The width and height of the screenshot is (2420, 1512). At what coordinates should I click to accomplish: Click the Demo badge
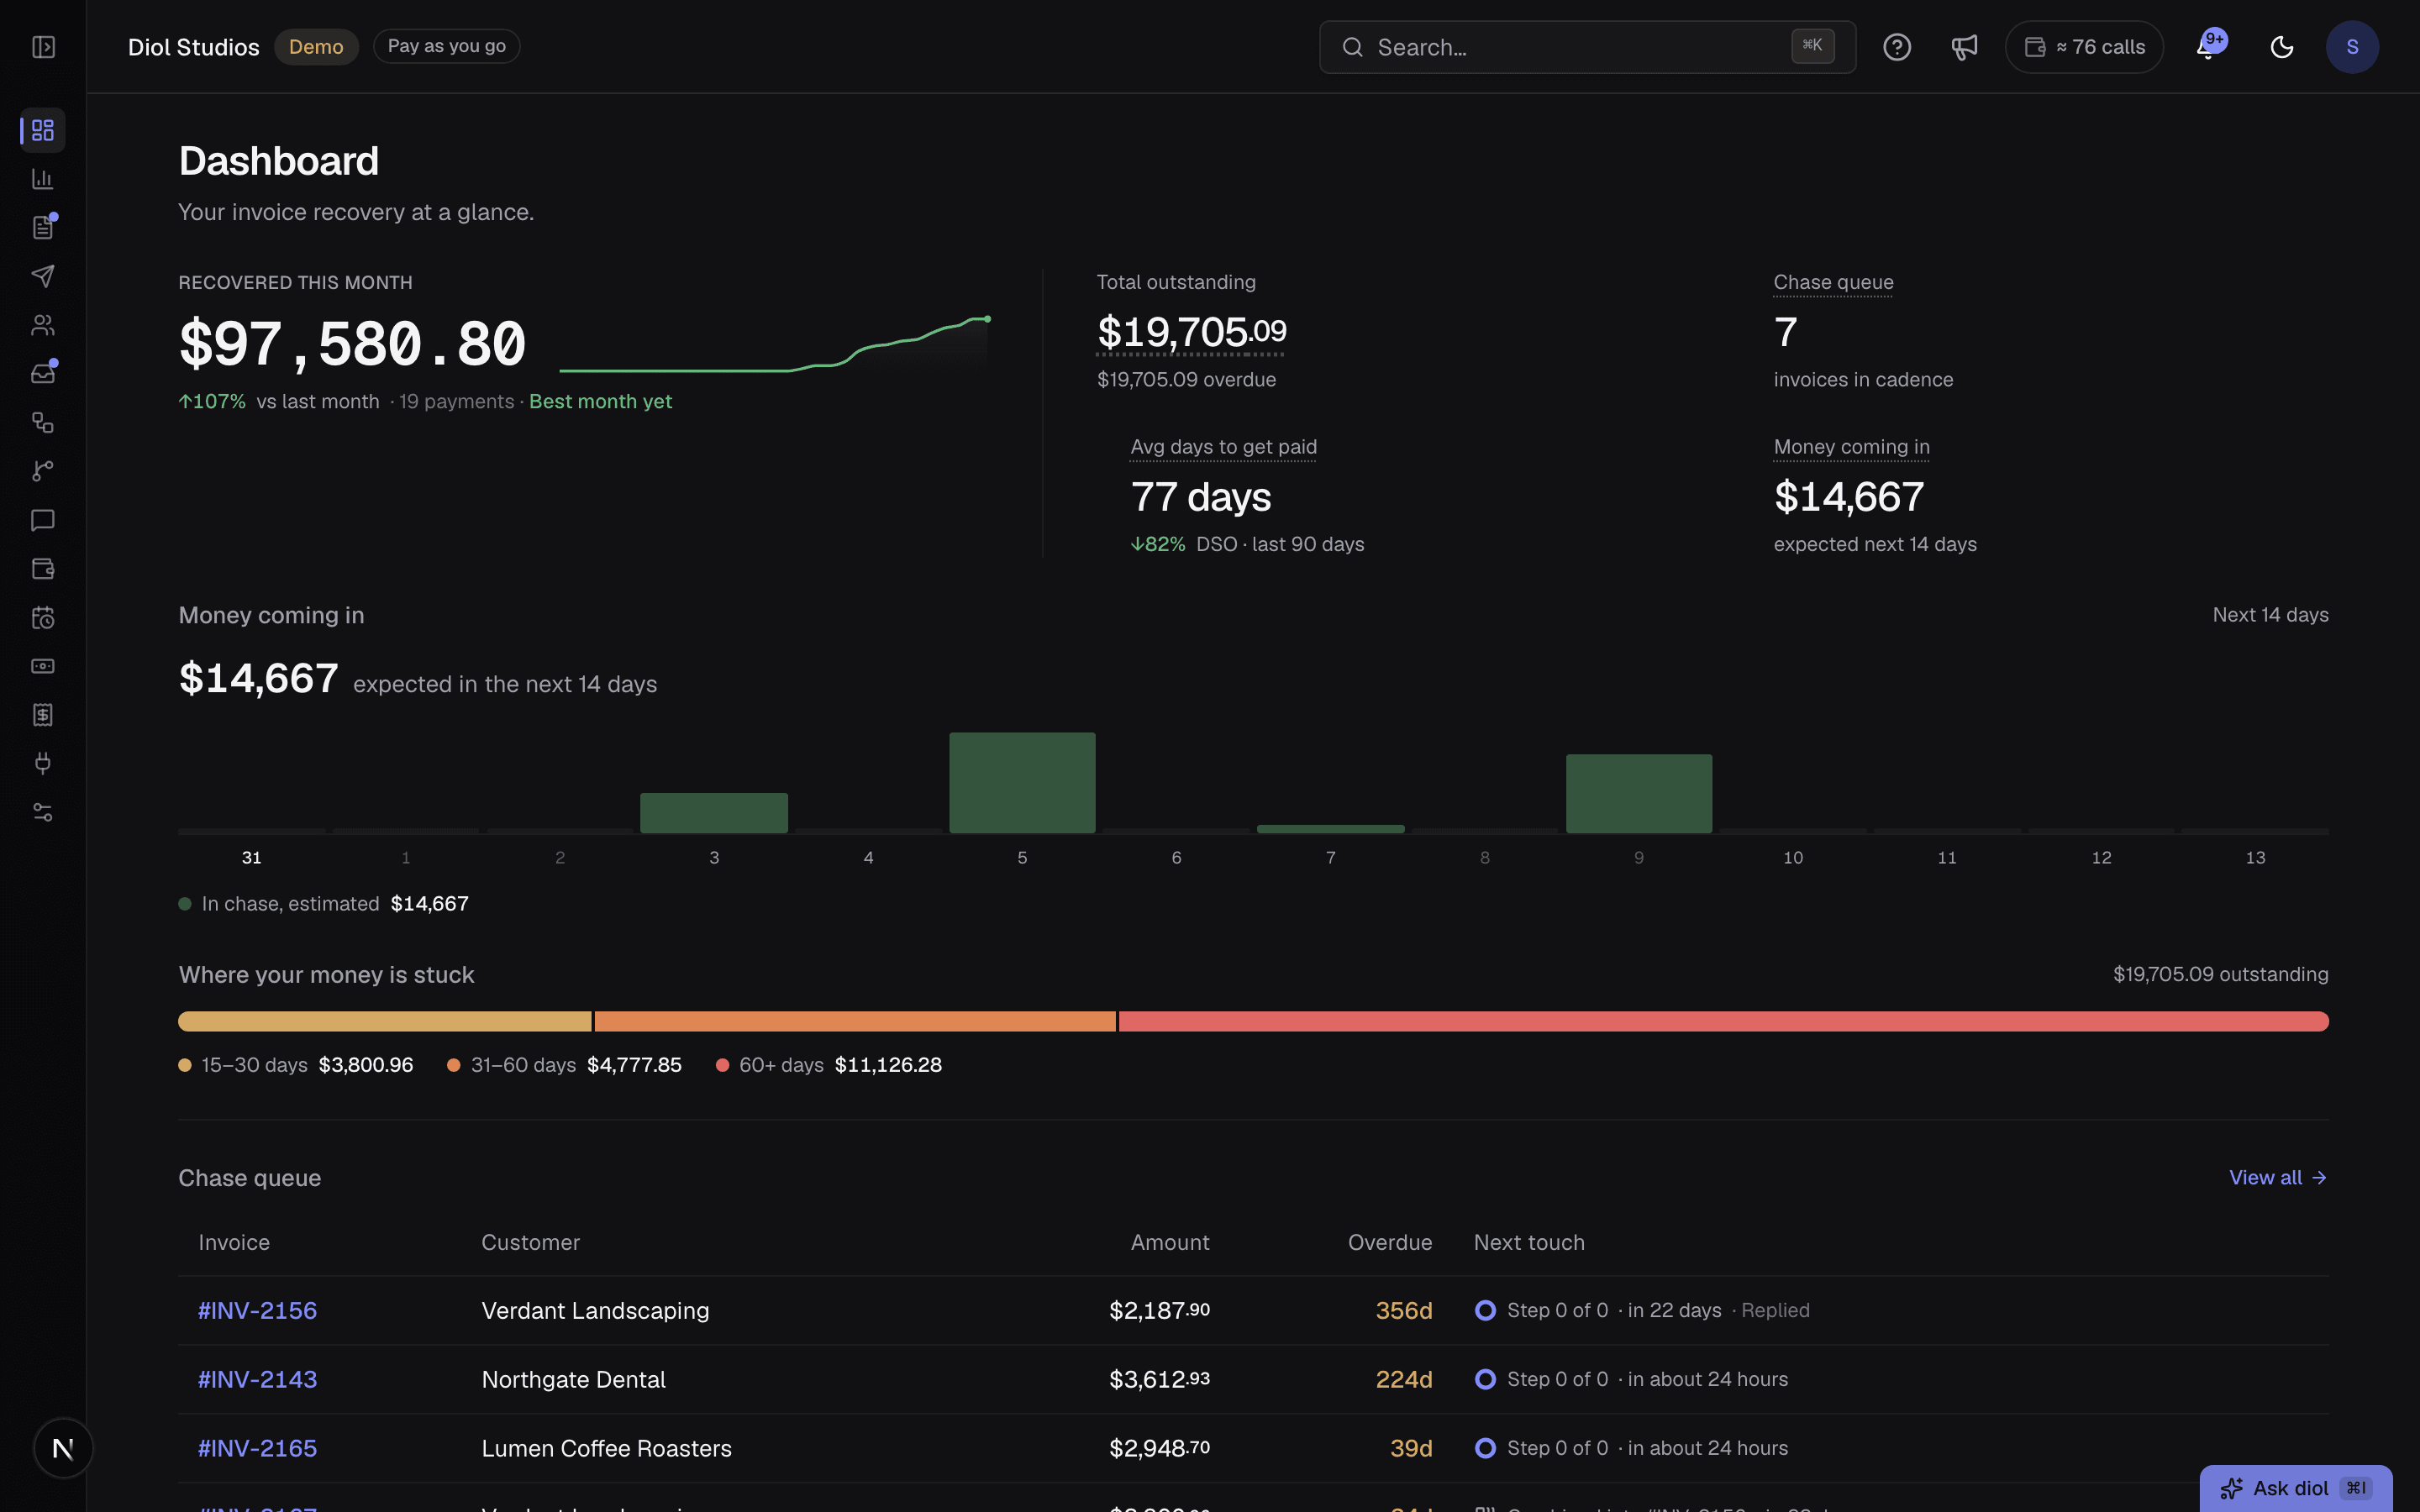click(316, 47)
